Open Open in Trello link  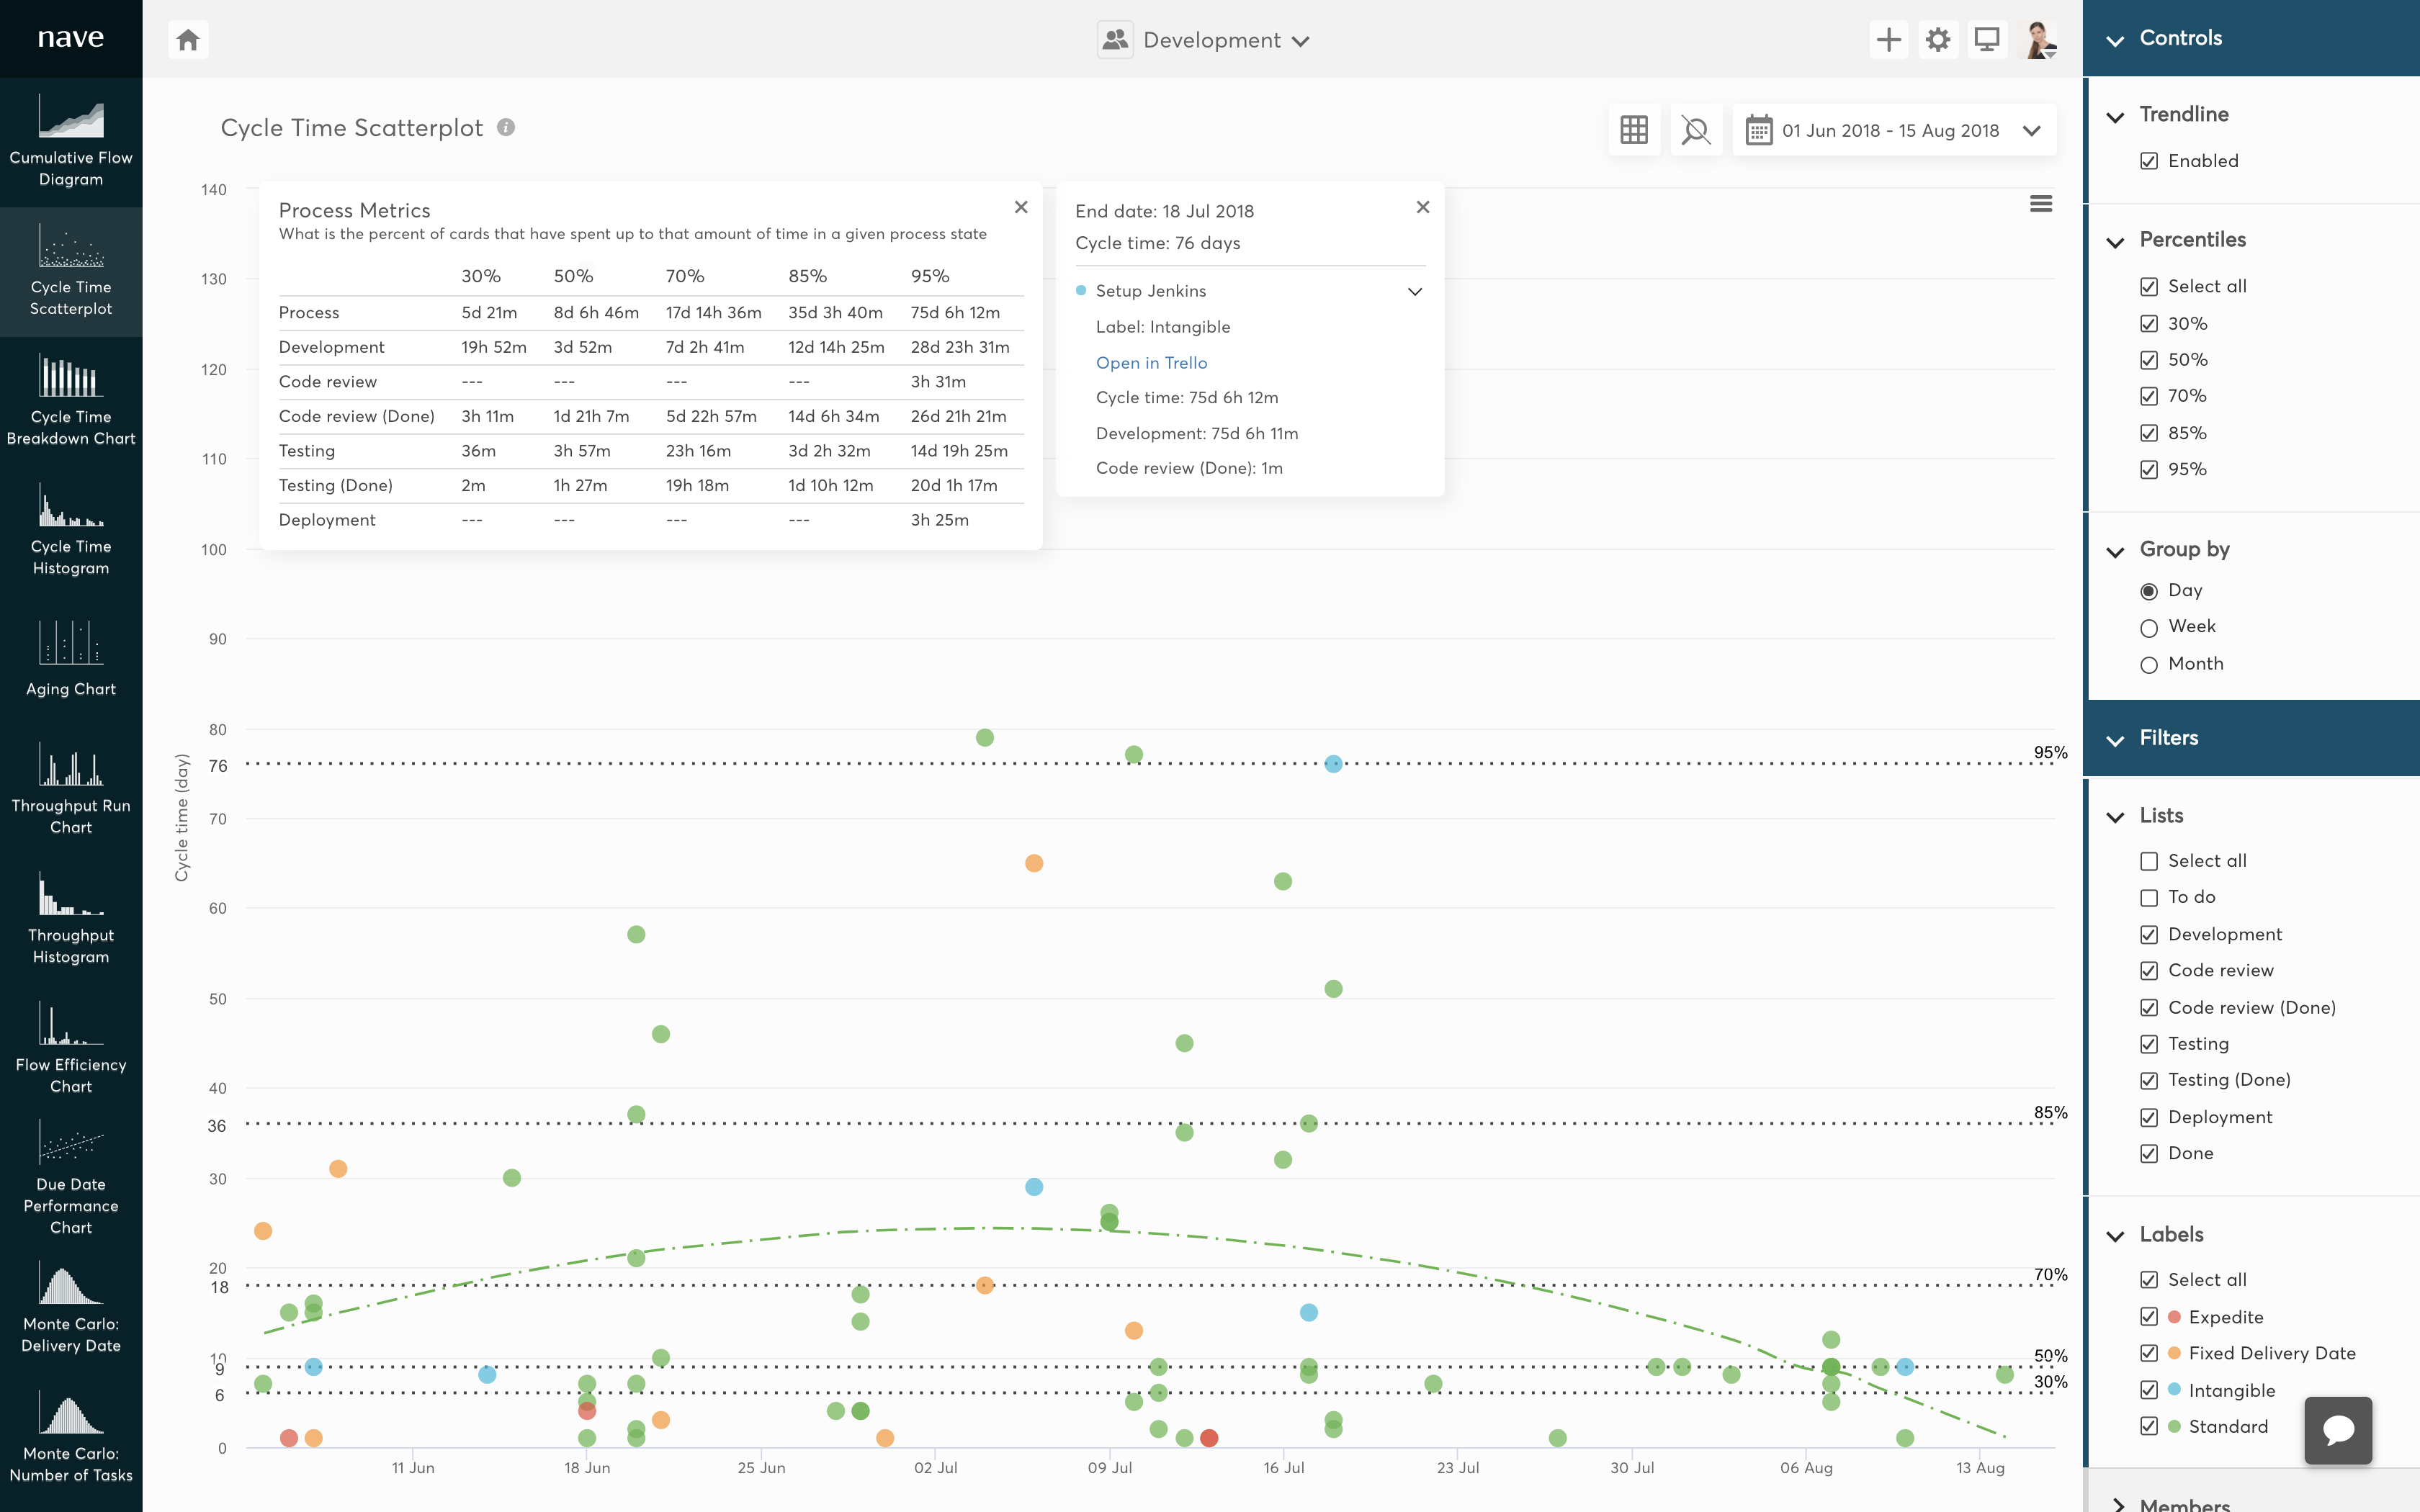(x=1151, y=362)
